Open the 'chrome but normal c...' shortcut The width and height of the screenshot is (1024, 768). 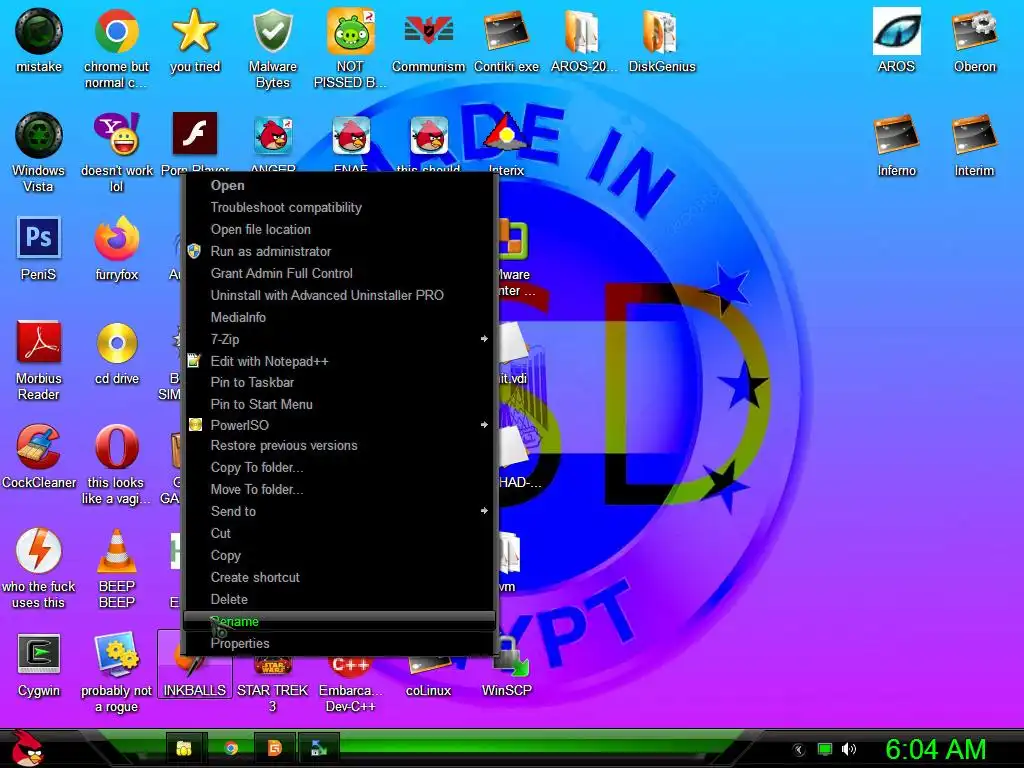point(116,31)
